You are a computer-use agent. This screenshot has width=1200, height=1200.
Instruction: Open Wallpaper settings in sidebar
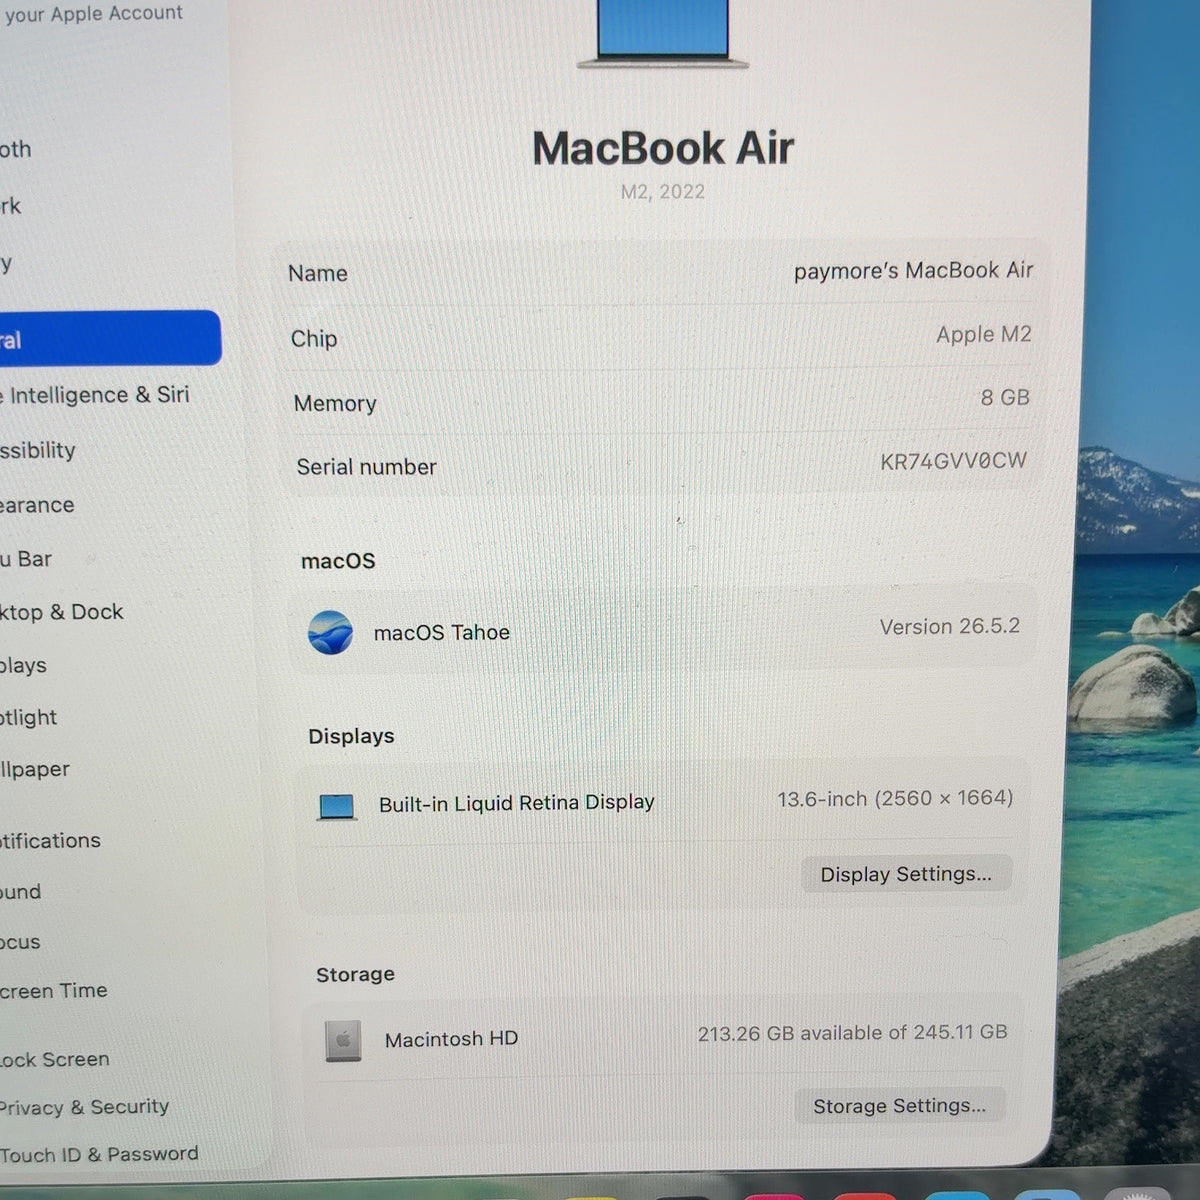click(35, 769)
